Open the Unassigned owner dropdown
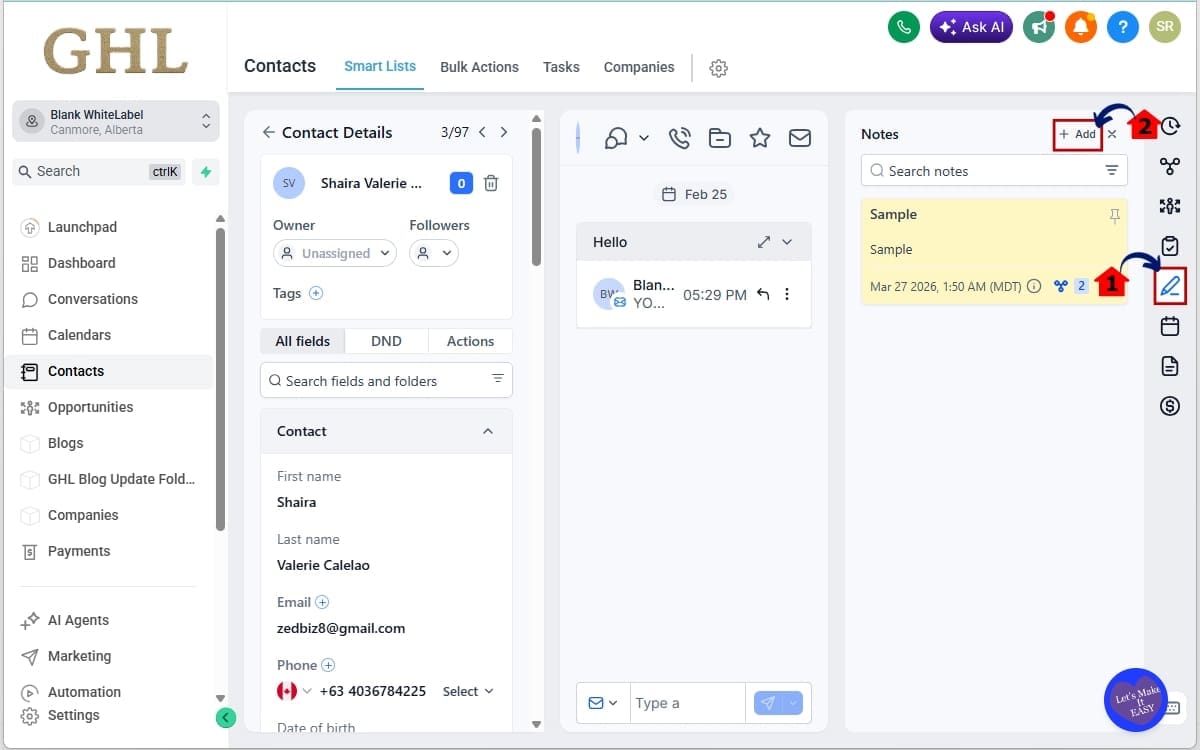 (334, 253)
